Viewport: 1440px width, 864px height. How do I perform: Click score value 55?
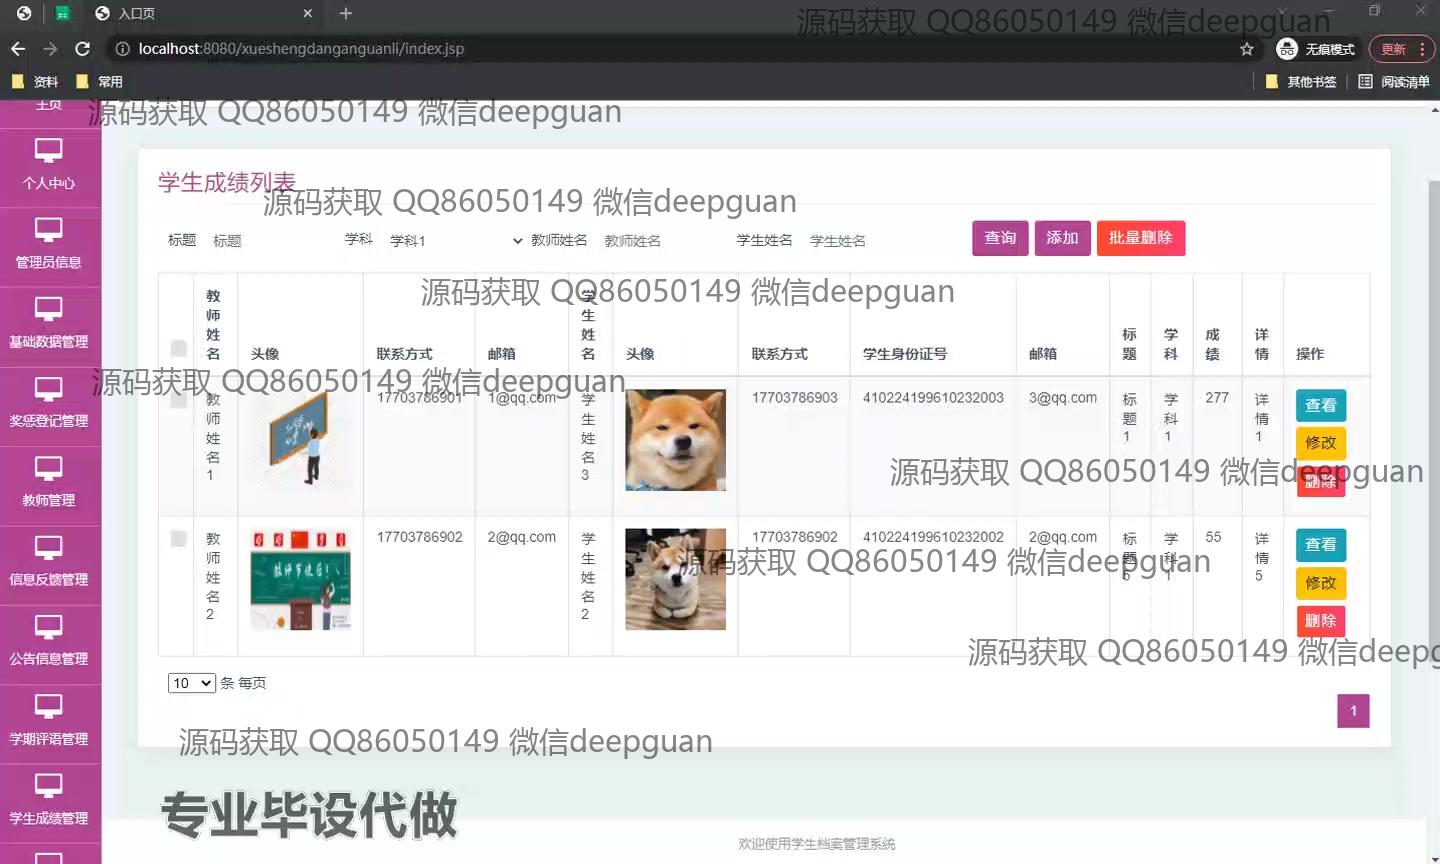(1213, 537)
